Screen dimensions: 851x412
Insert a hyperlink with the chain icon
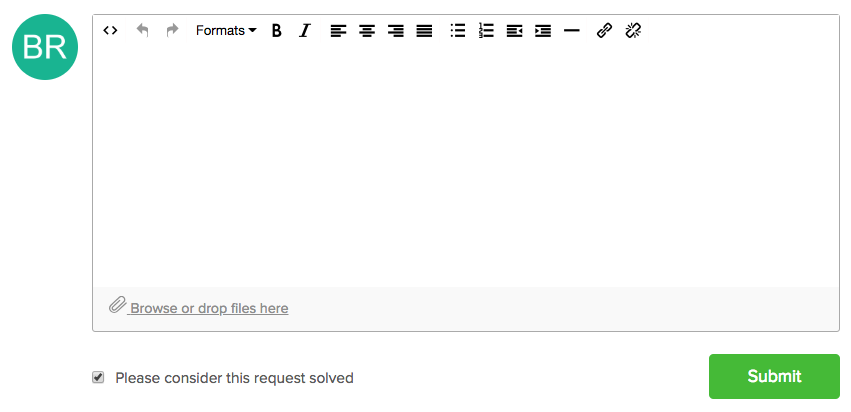[x=604, y=30]
